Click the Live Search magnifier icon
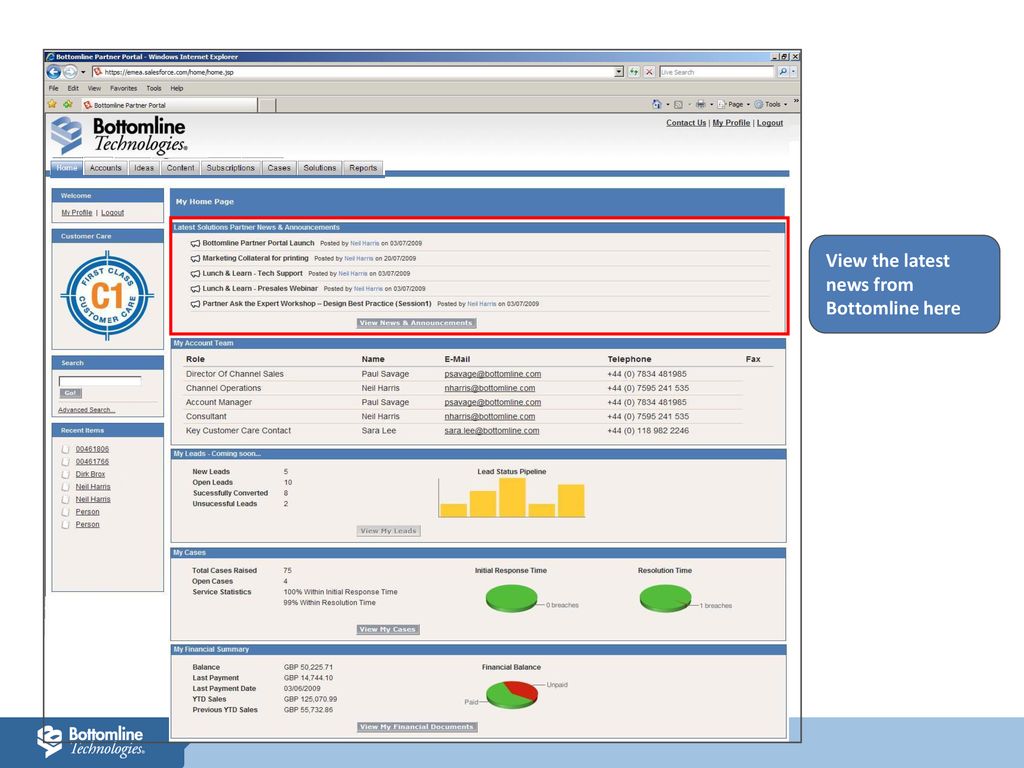1024x768 pixels. coord(782,72)
